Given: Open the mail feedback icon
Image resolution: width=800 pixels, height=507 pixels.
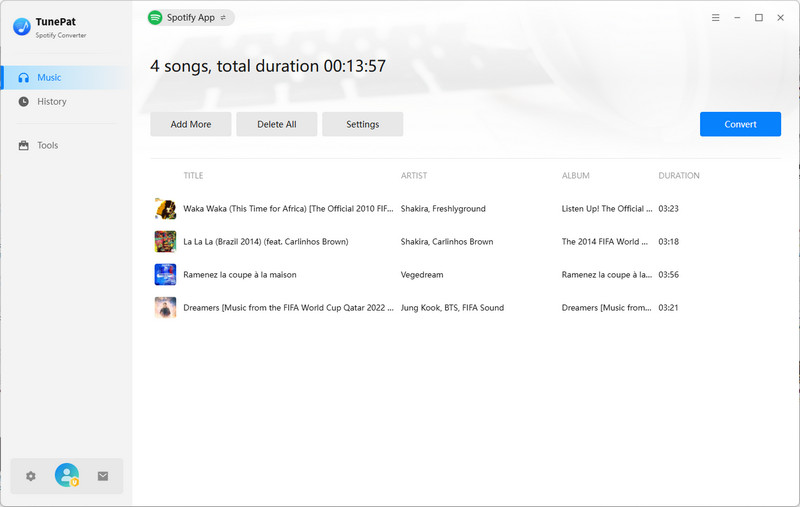Looking at the screenshot, I should click(103, 476).
